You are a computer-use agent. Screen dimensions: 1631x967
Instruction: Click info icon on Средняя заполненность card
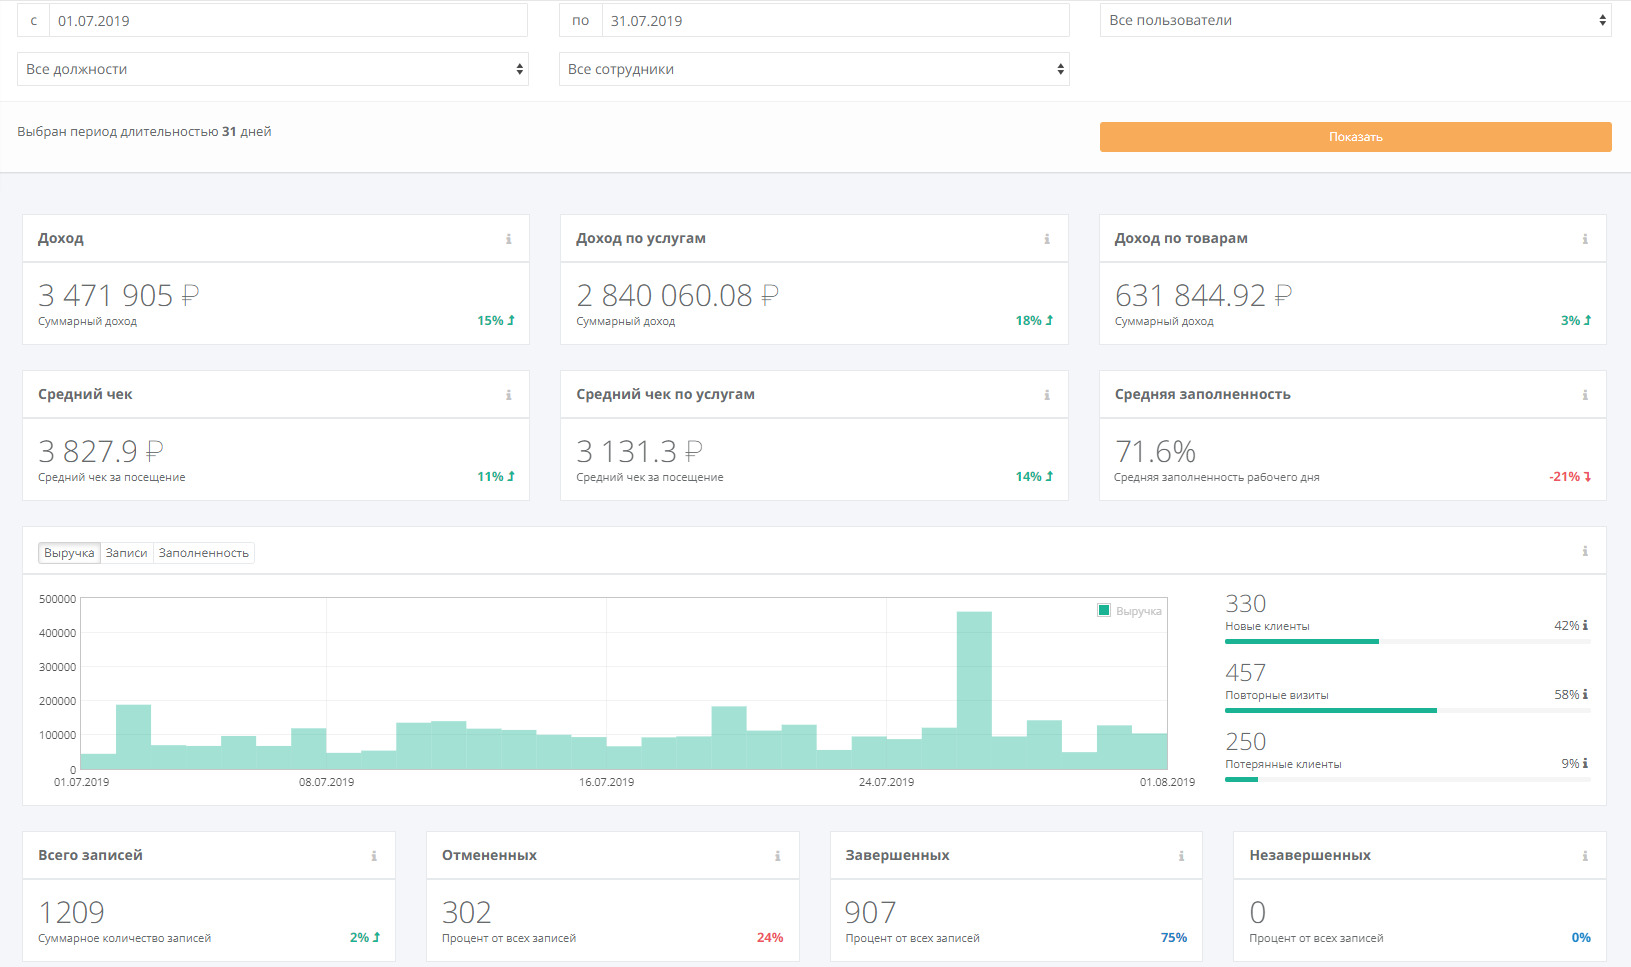(1585, 395)
